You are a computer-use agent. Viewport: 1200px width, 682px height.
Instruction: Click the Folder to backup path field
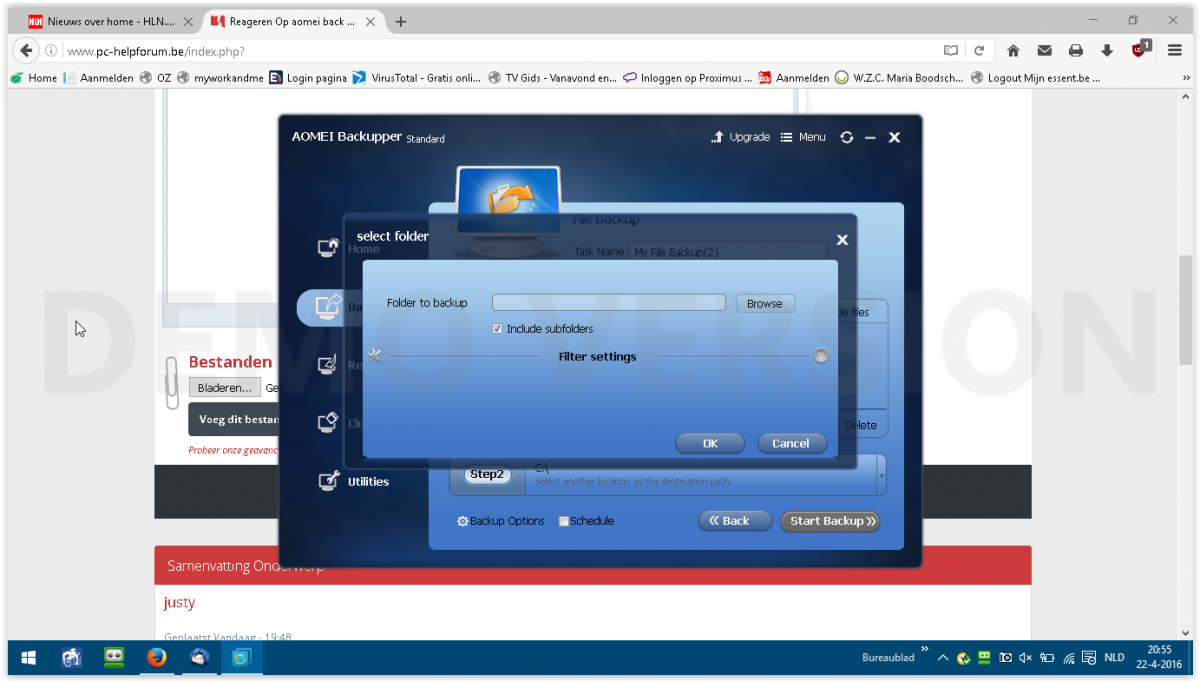(609, 303)
